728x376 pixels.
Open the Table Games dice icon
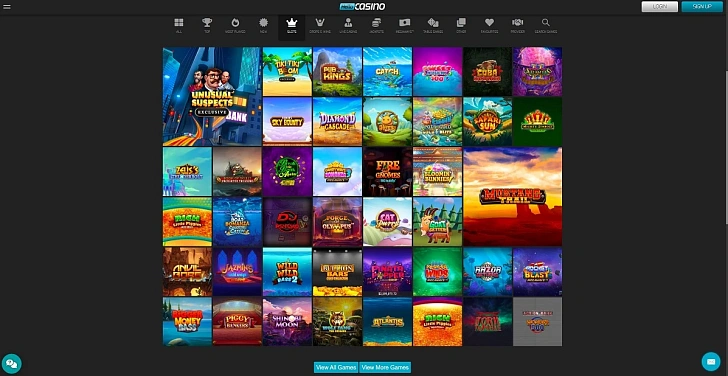[433, 26]
